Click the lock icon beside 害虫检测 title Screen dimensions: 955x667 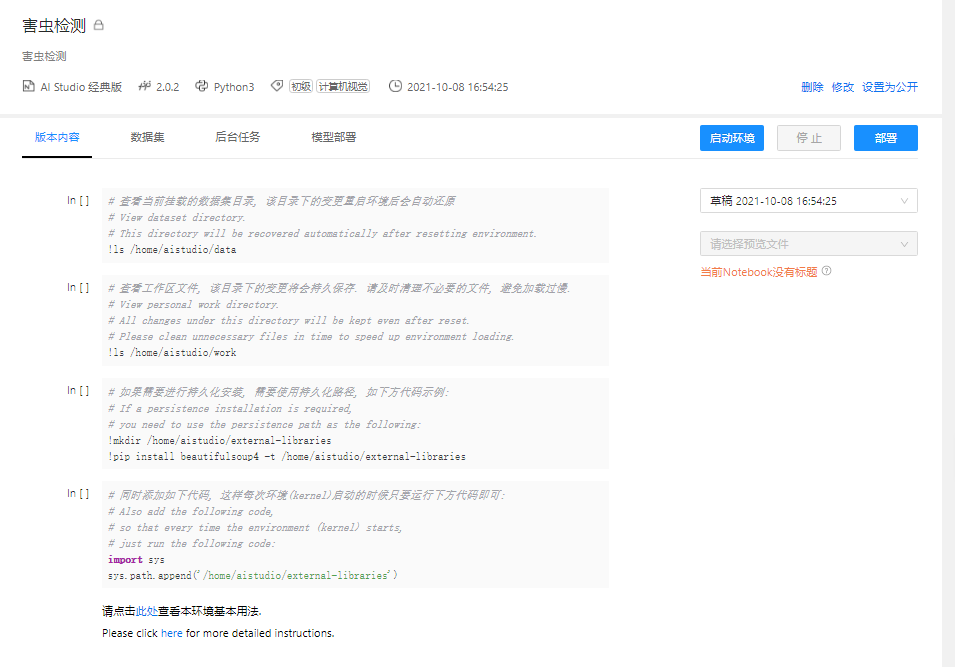click(99, 25)
